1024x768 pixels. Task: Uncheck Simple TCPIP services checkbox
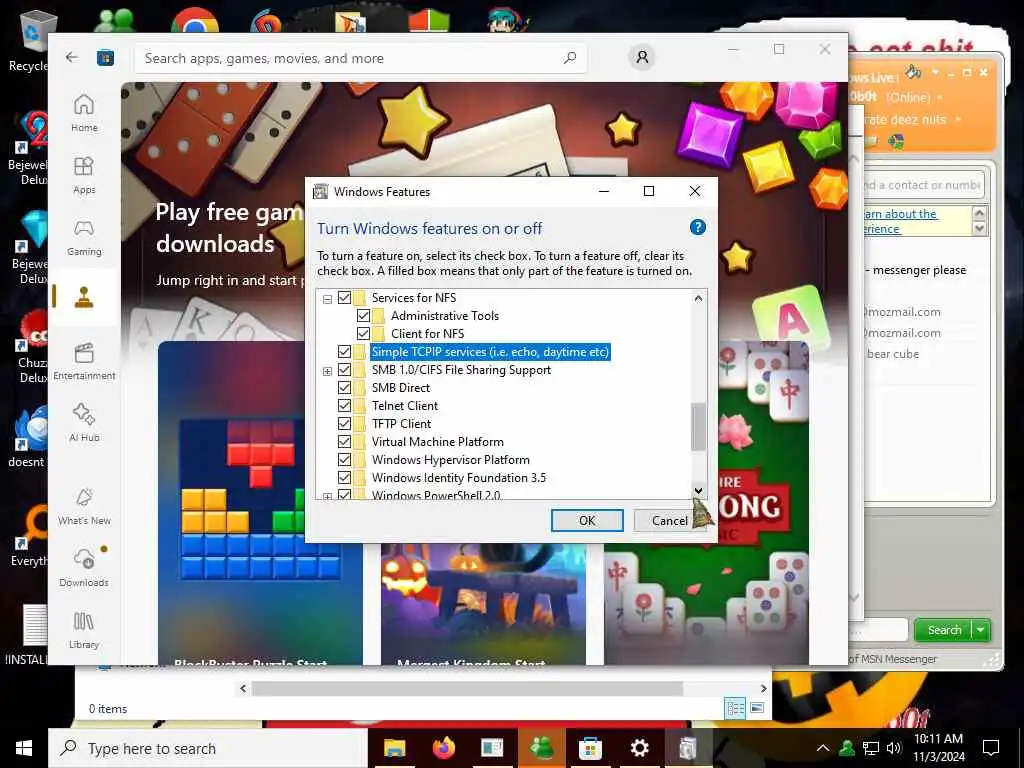345,352
